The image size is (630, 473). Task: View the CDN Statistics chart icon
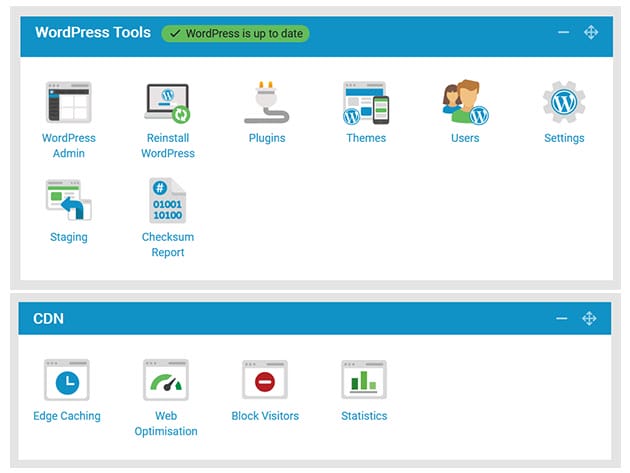pyautogui.click(x=364, y=381)
